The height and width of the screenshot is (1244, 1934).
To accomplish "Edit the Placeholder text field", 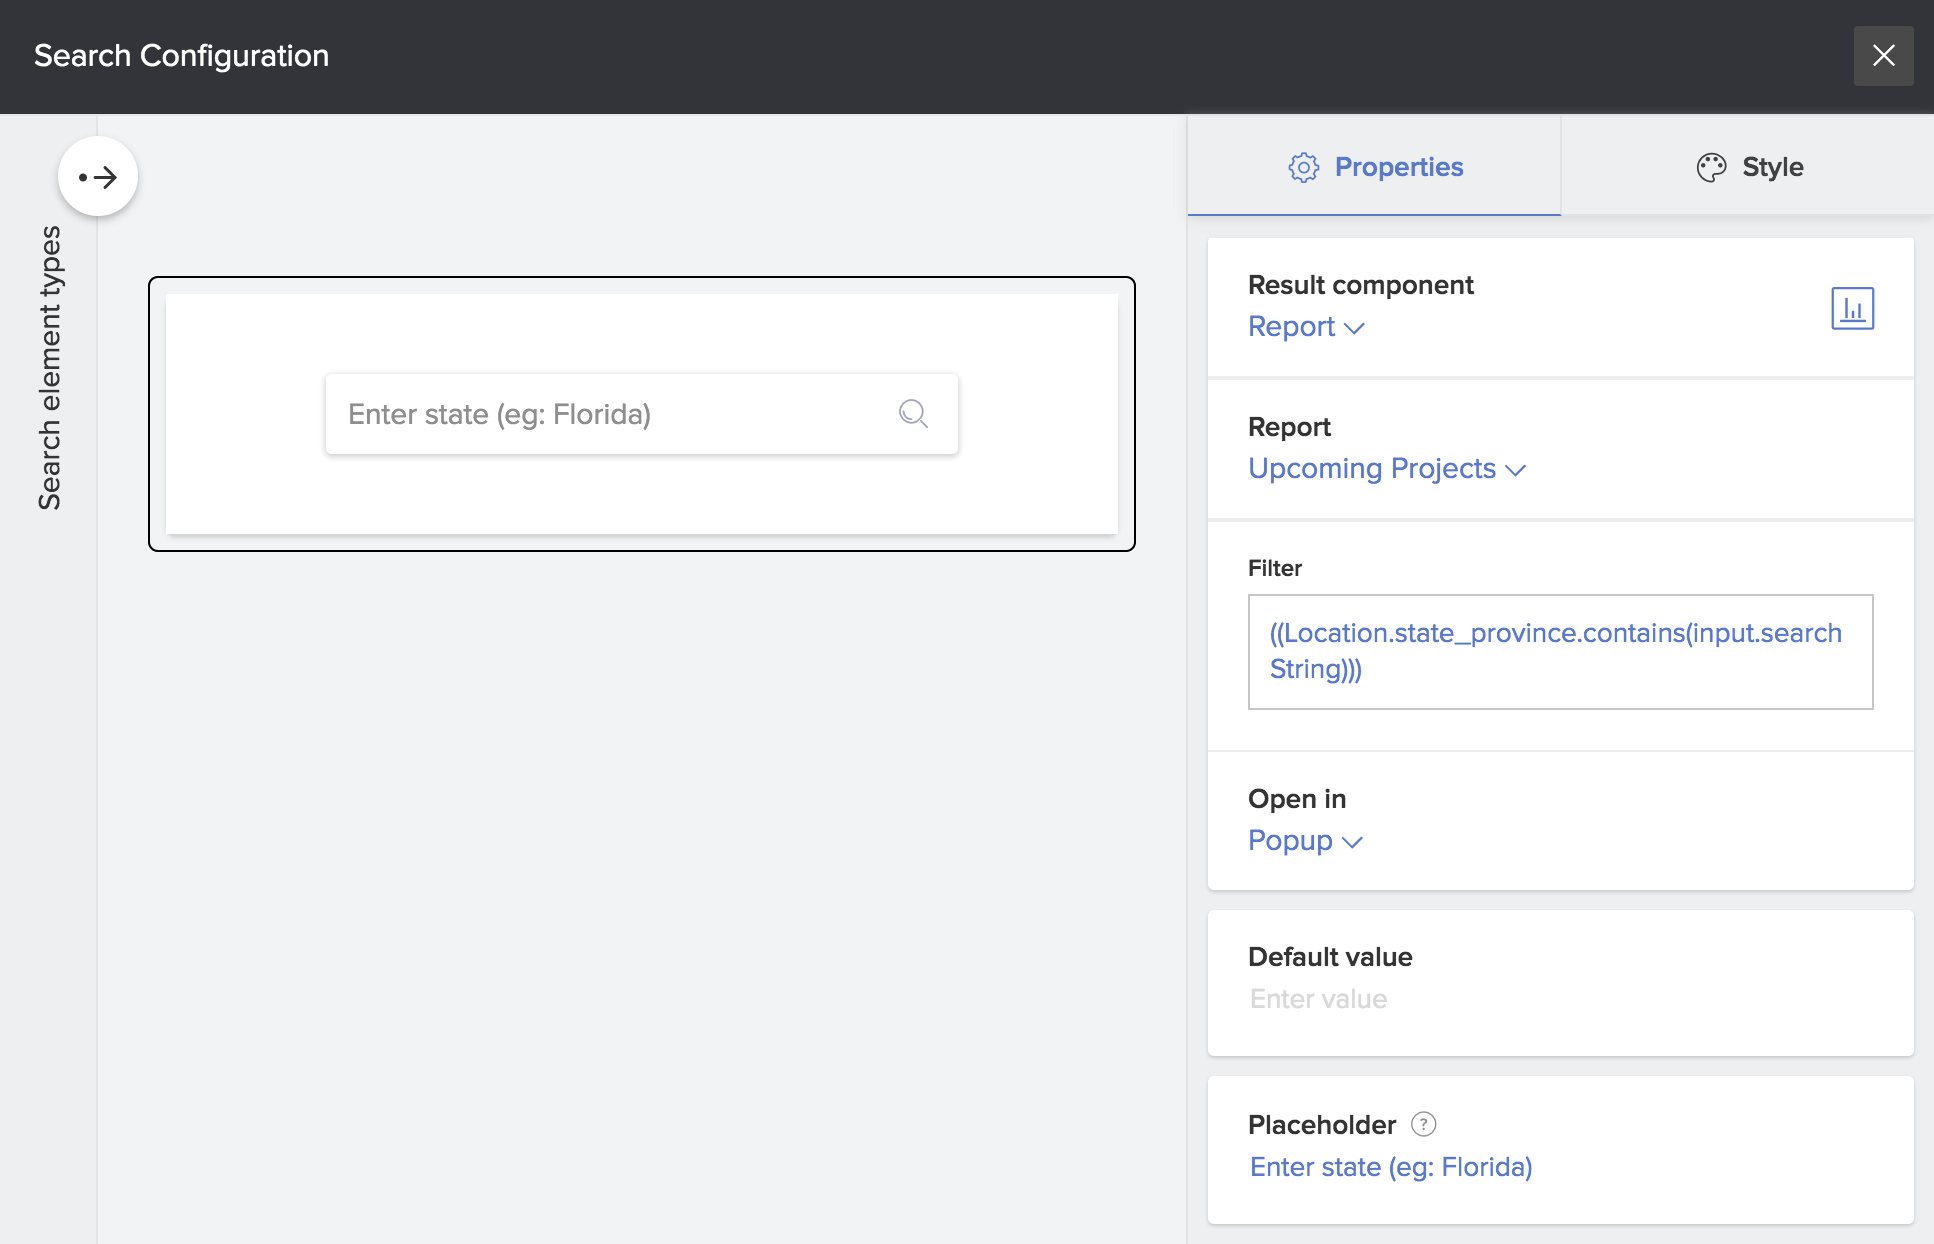I will click(x=1391, y=1167).
